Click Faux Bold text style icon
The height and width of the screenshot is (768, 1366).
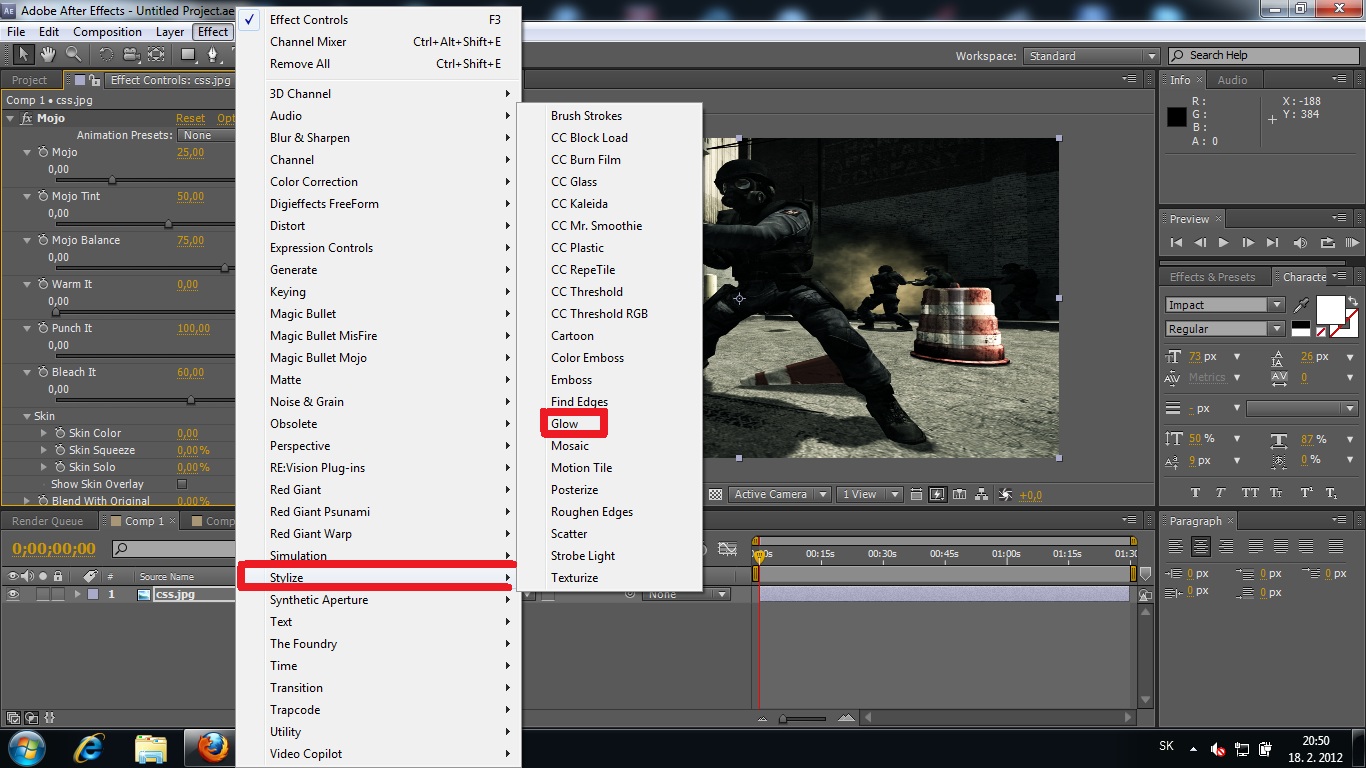point(1196,493)
